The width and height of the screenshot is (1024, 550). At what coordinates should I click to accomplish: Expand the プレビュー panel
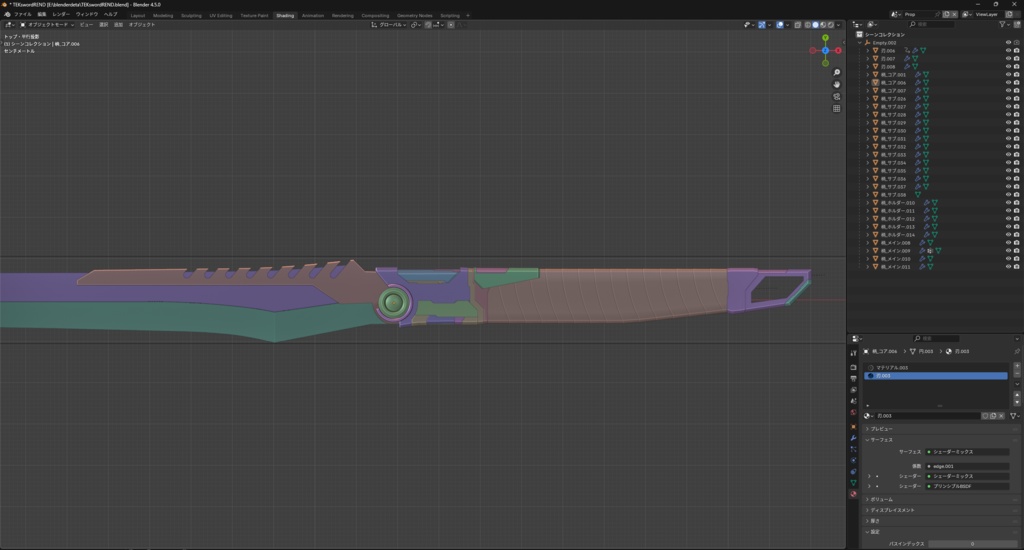(x=881, y=429)
